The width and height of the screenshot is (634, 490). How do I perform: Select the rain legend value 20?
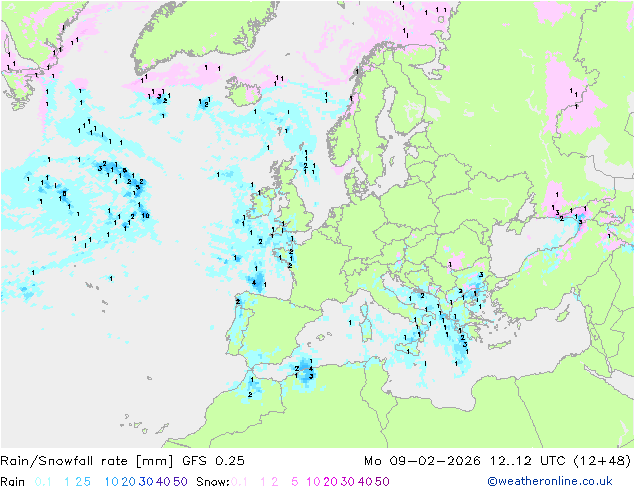[x=129, y=482]
